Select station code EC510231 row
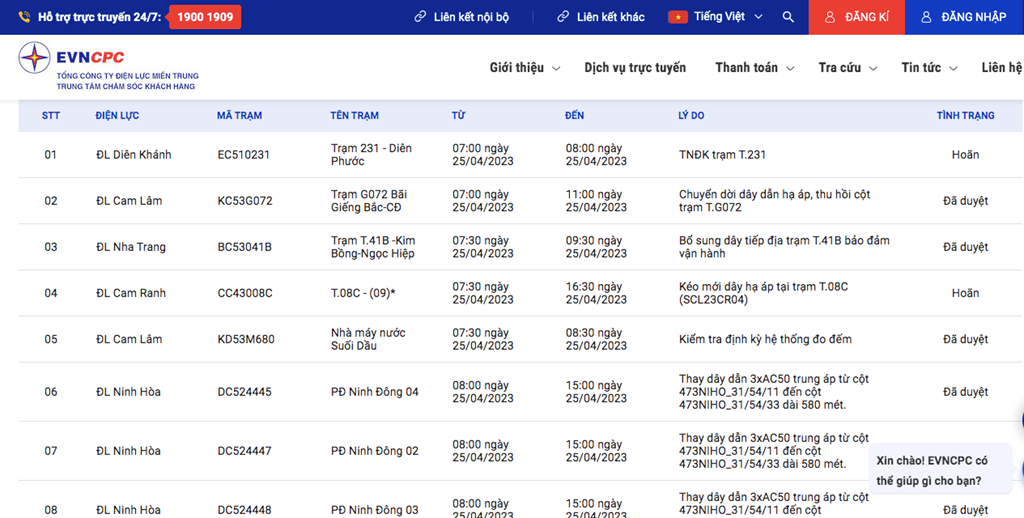The width and height of the screenshot is (1024, 518). pos(244,155)
